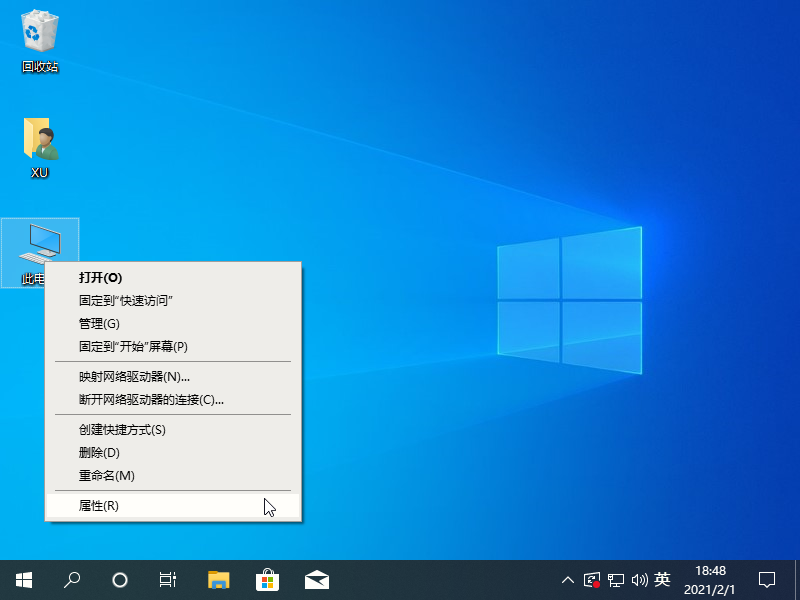Image resolution: width=800 pixels, height=600 pixels.
Task: Launch Microsoft Store from the taskbar
Action: click(267, 579)
